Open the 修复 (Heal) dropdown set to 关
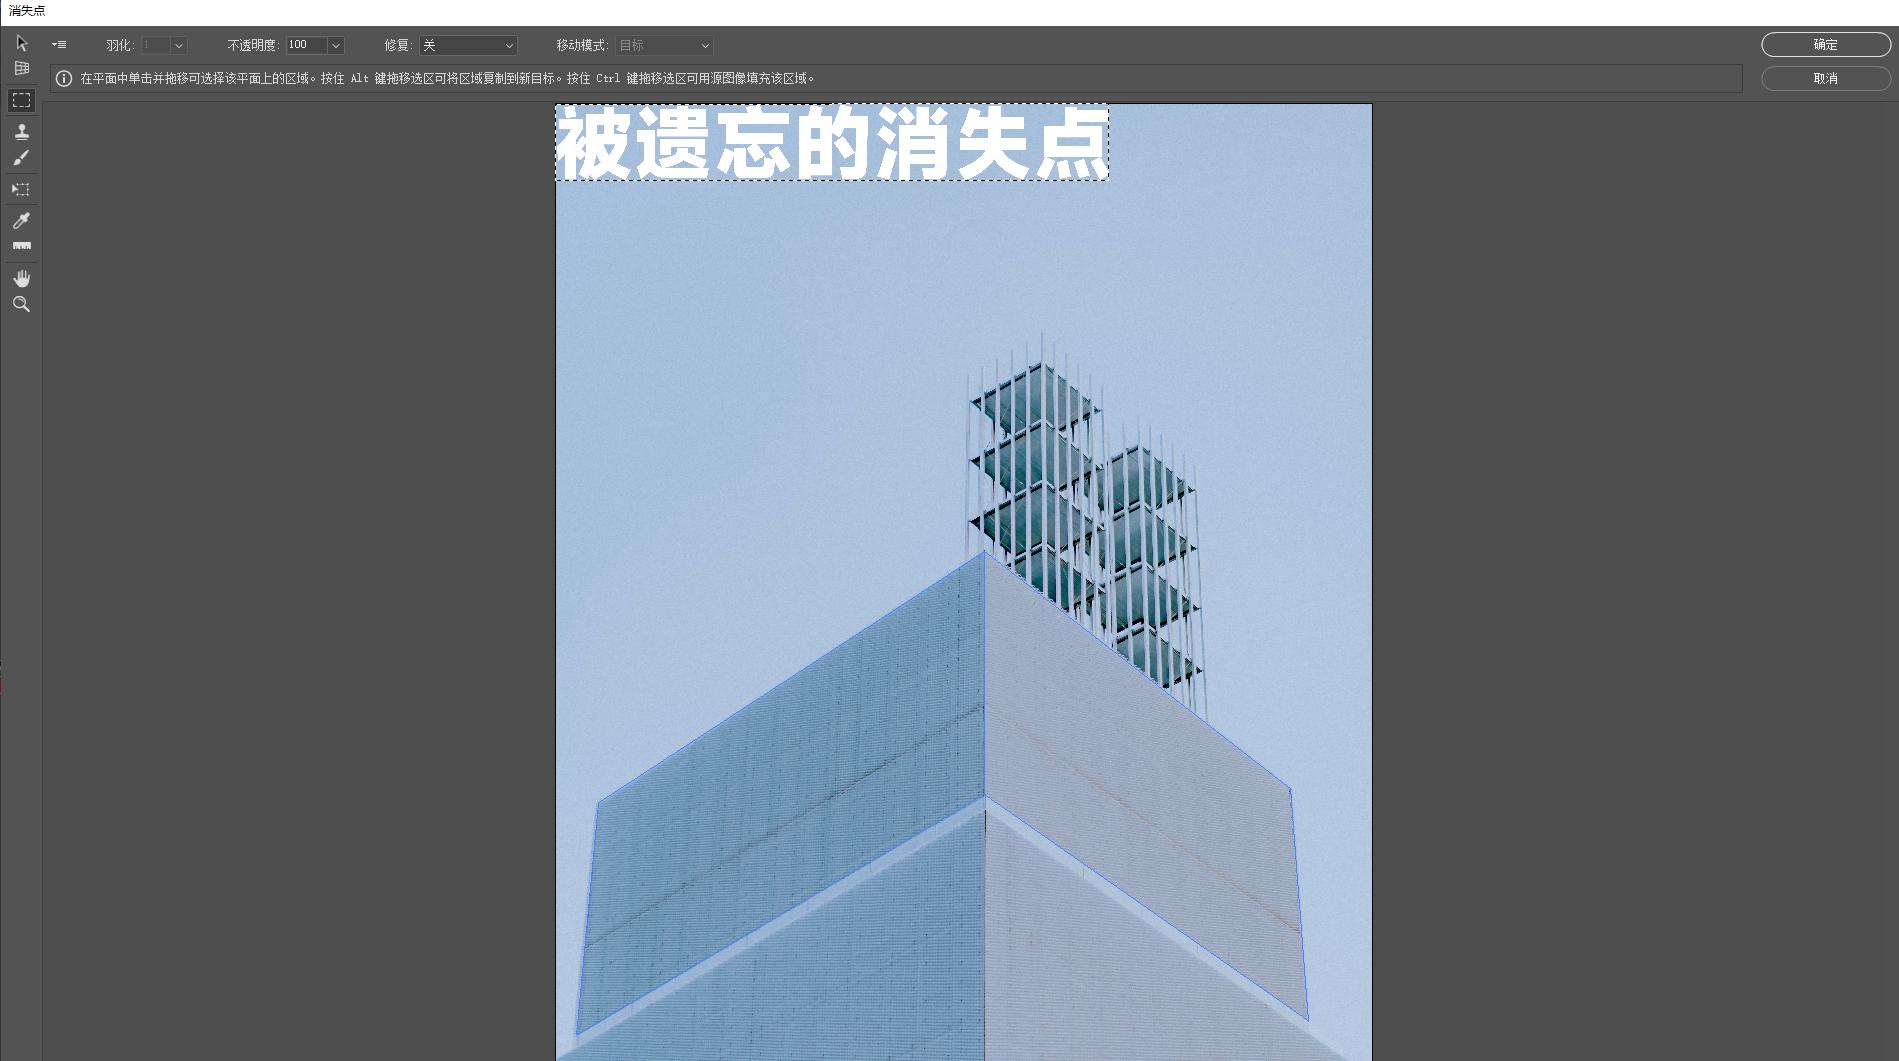The image size is (1899, 1061). pyautogui.click(x=467, y=46)
